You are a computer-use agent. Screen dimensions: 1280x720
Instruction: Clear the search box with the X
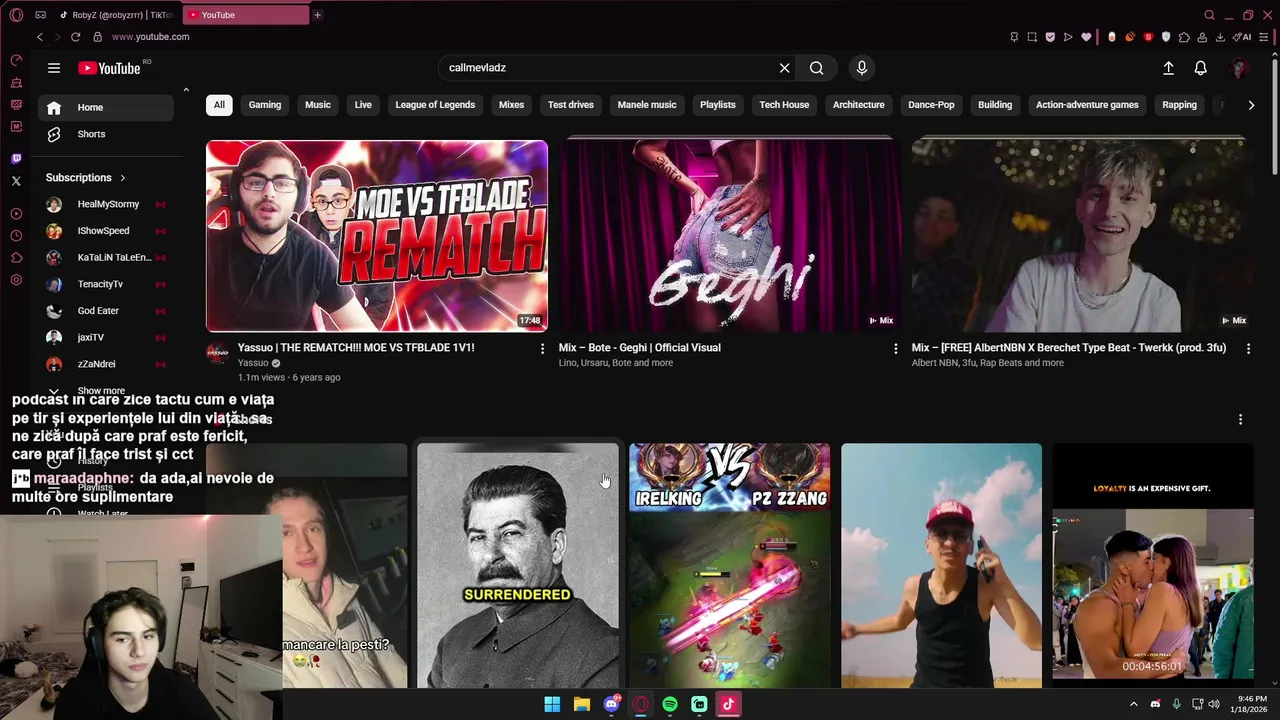pyautogui.click(x=785, y=68)
